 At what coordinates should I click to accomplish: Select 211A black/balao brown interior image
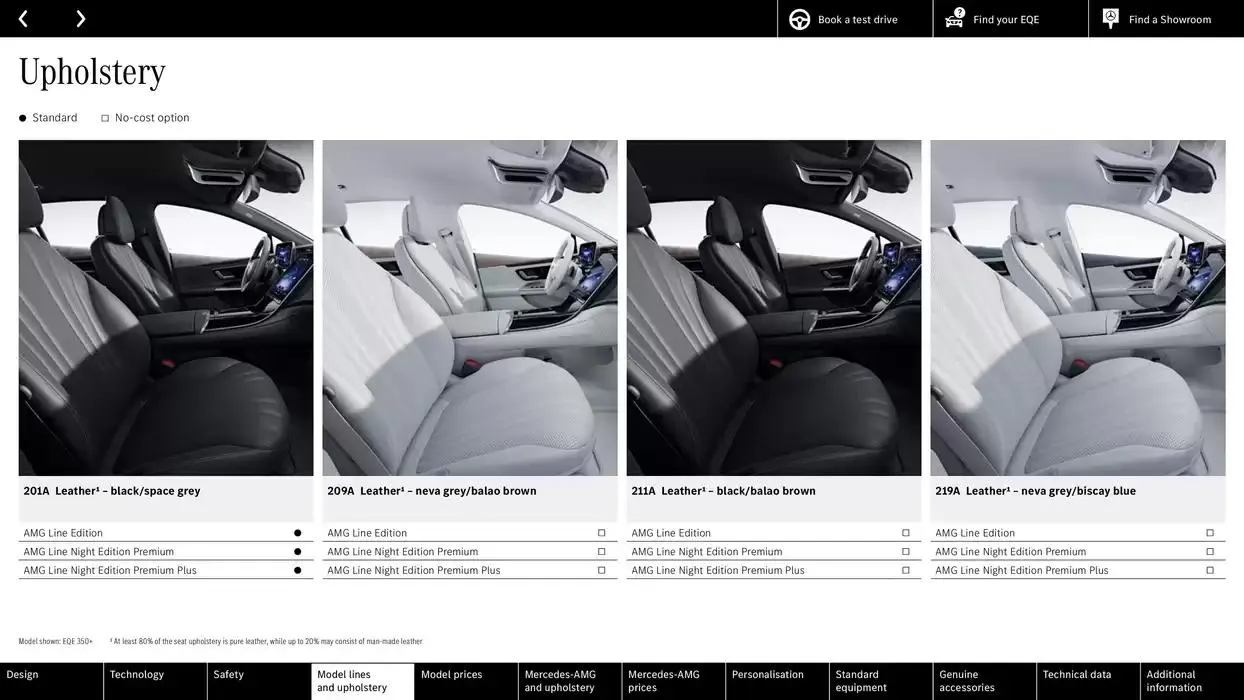[x=774, y=308]
